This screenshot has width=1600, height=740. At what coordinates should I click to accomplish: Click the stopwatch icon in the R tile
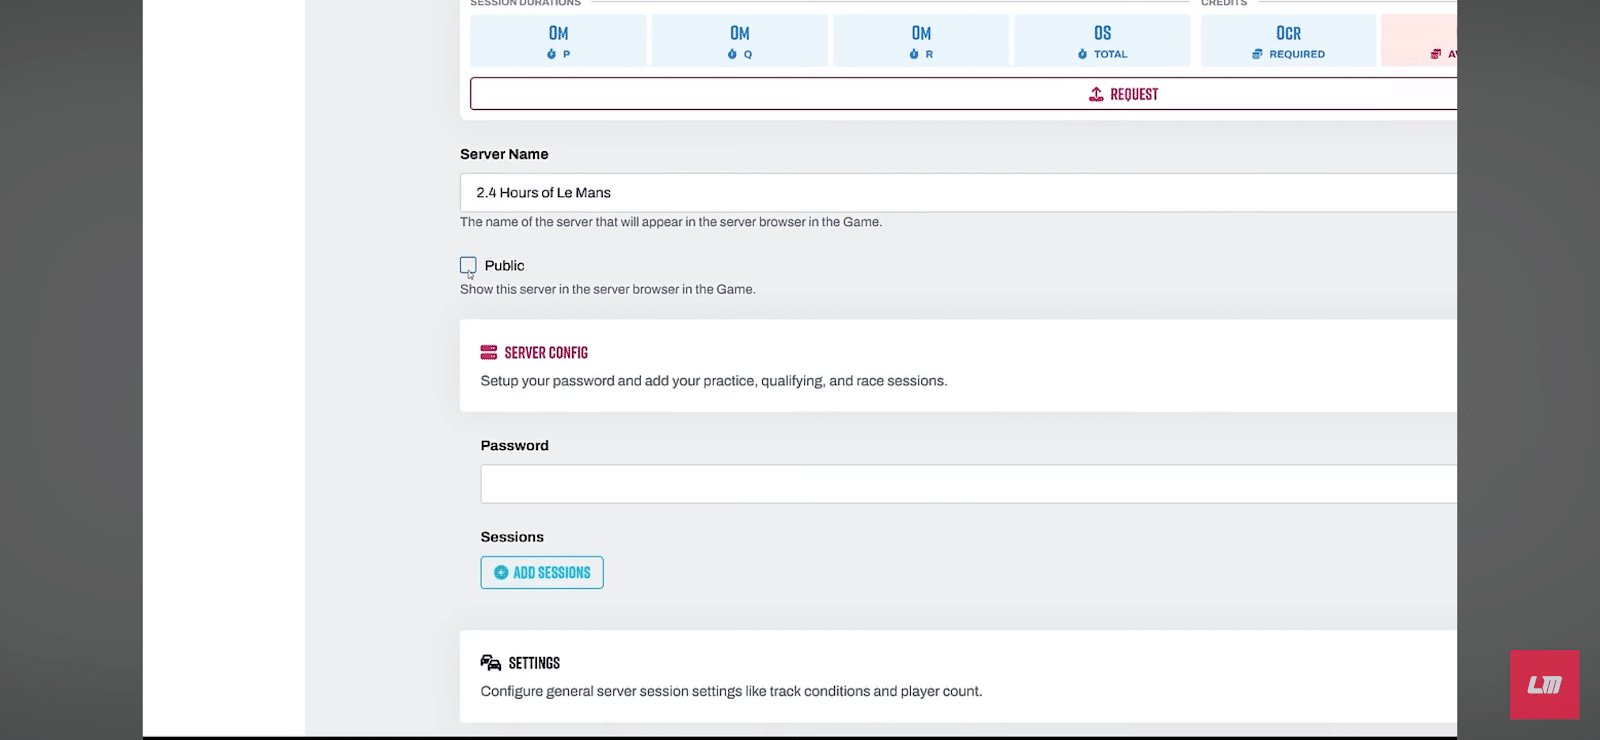point(914,54)
